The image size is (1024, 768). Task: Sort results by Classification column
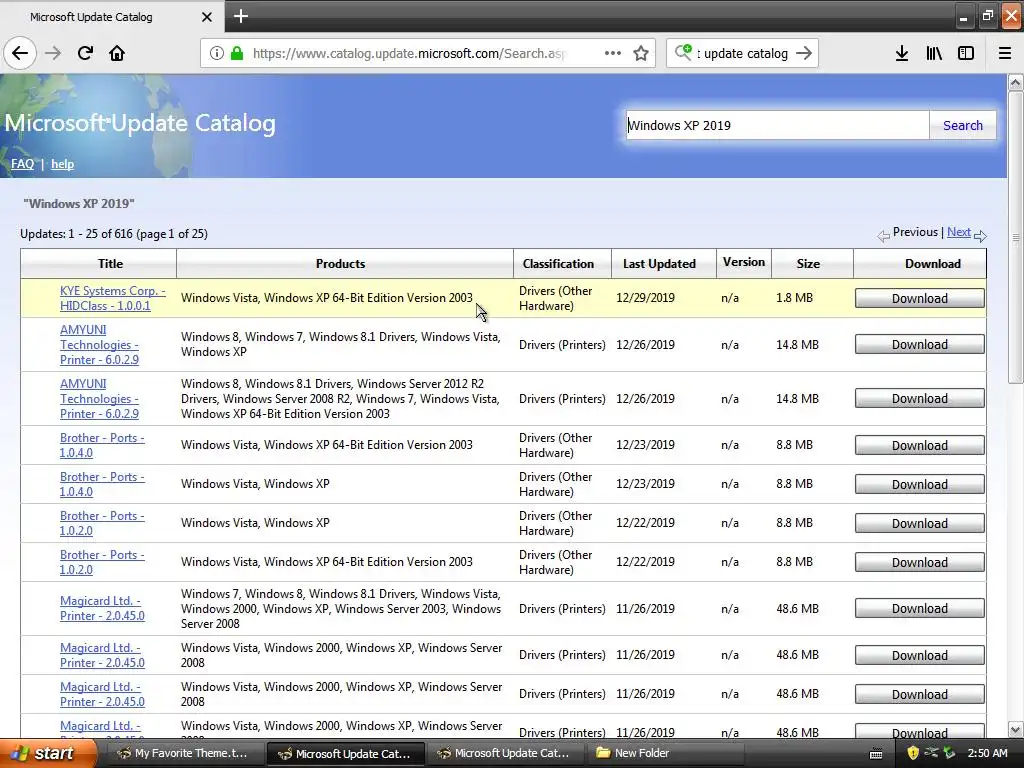(x=558, y=264)
